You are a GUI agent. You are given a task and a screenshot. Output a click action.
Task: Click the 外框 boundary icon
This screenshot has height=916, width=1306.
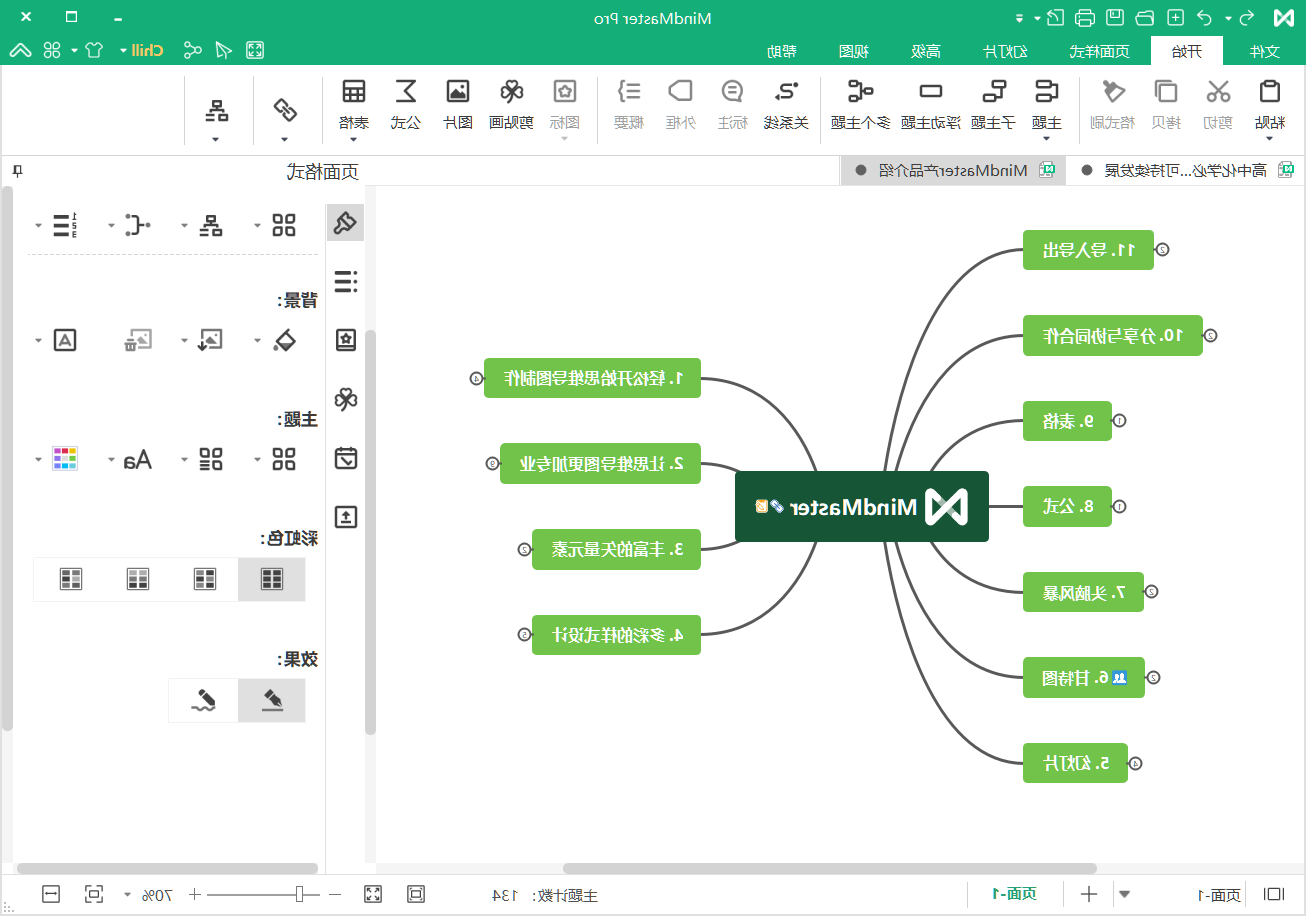pos(680,92)
